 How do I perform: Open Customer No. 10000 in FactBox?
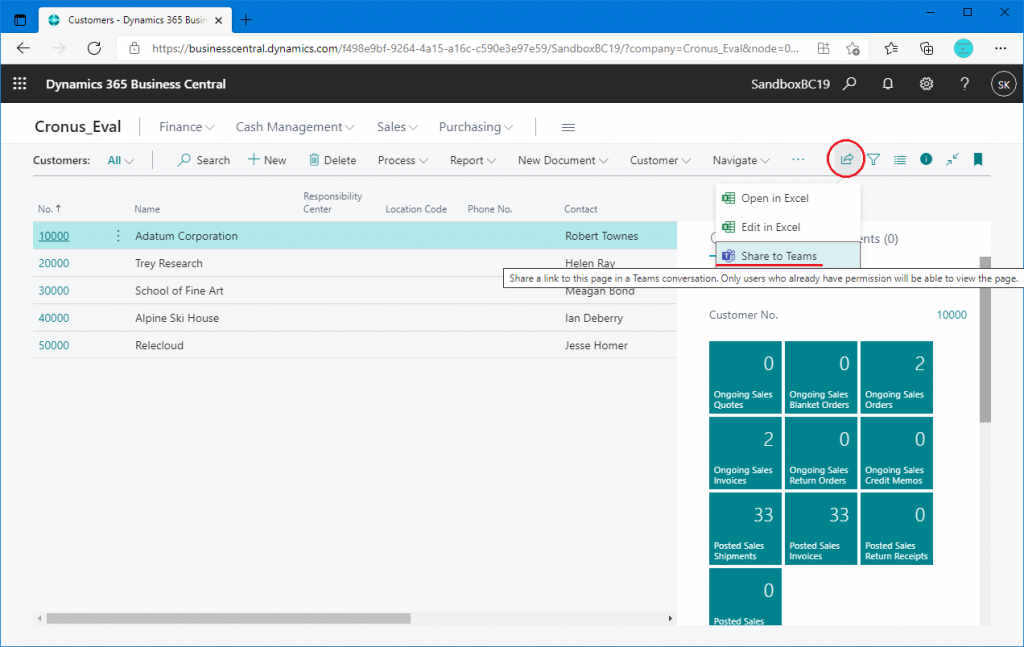[x=952, y=315]
